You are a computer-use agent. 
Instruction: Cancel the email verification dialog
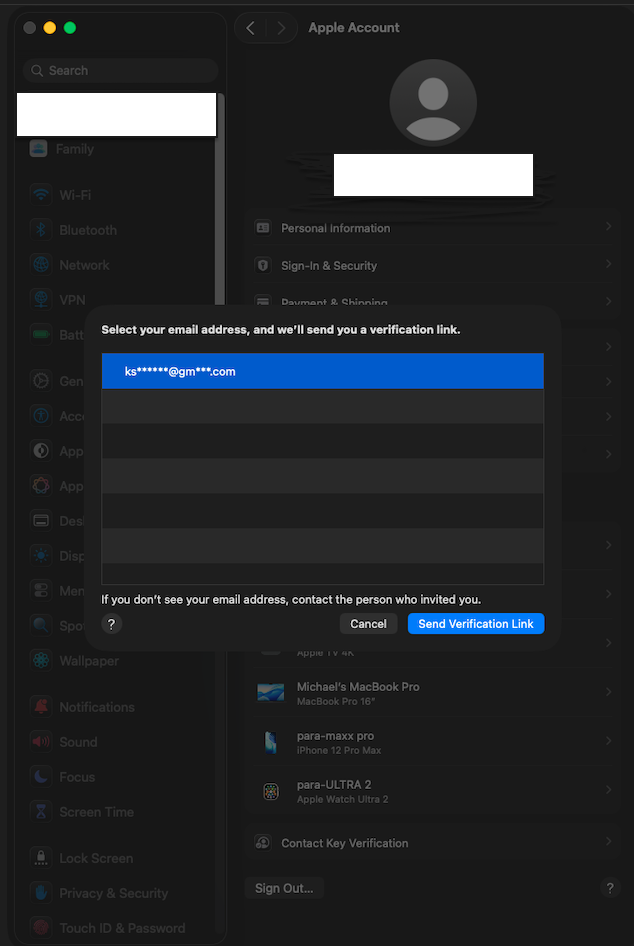coord(368,624)
